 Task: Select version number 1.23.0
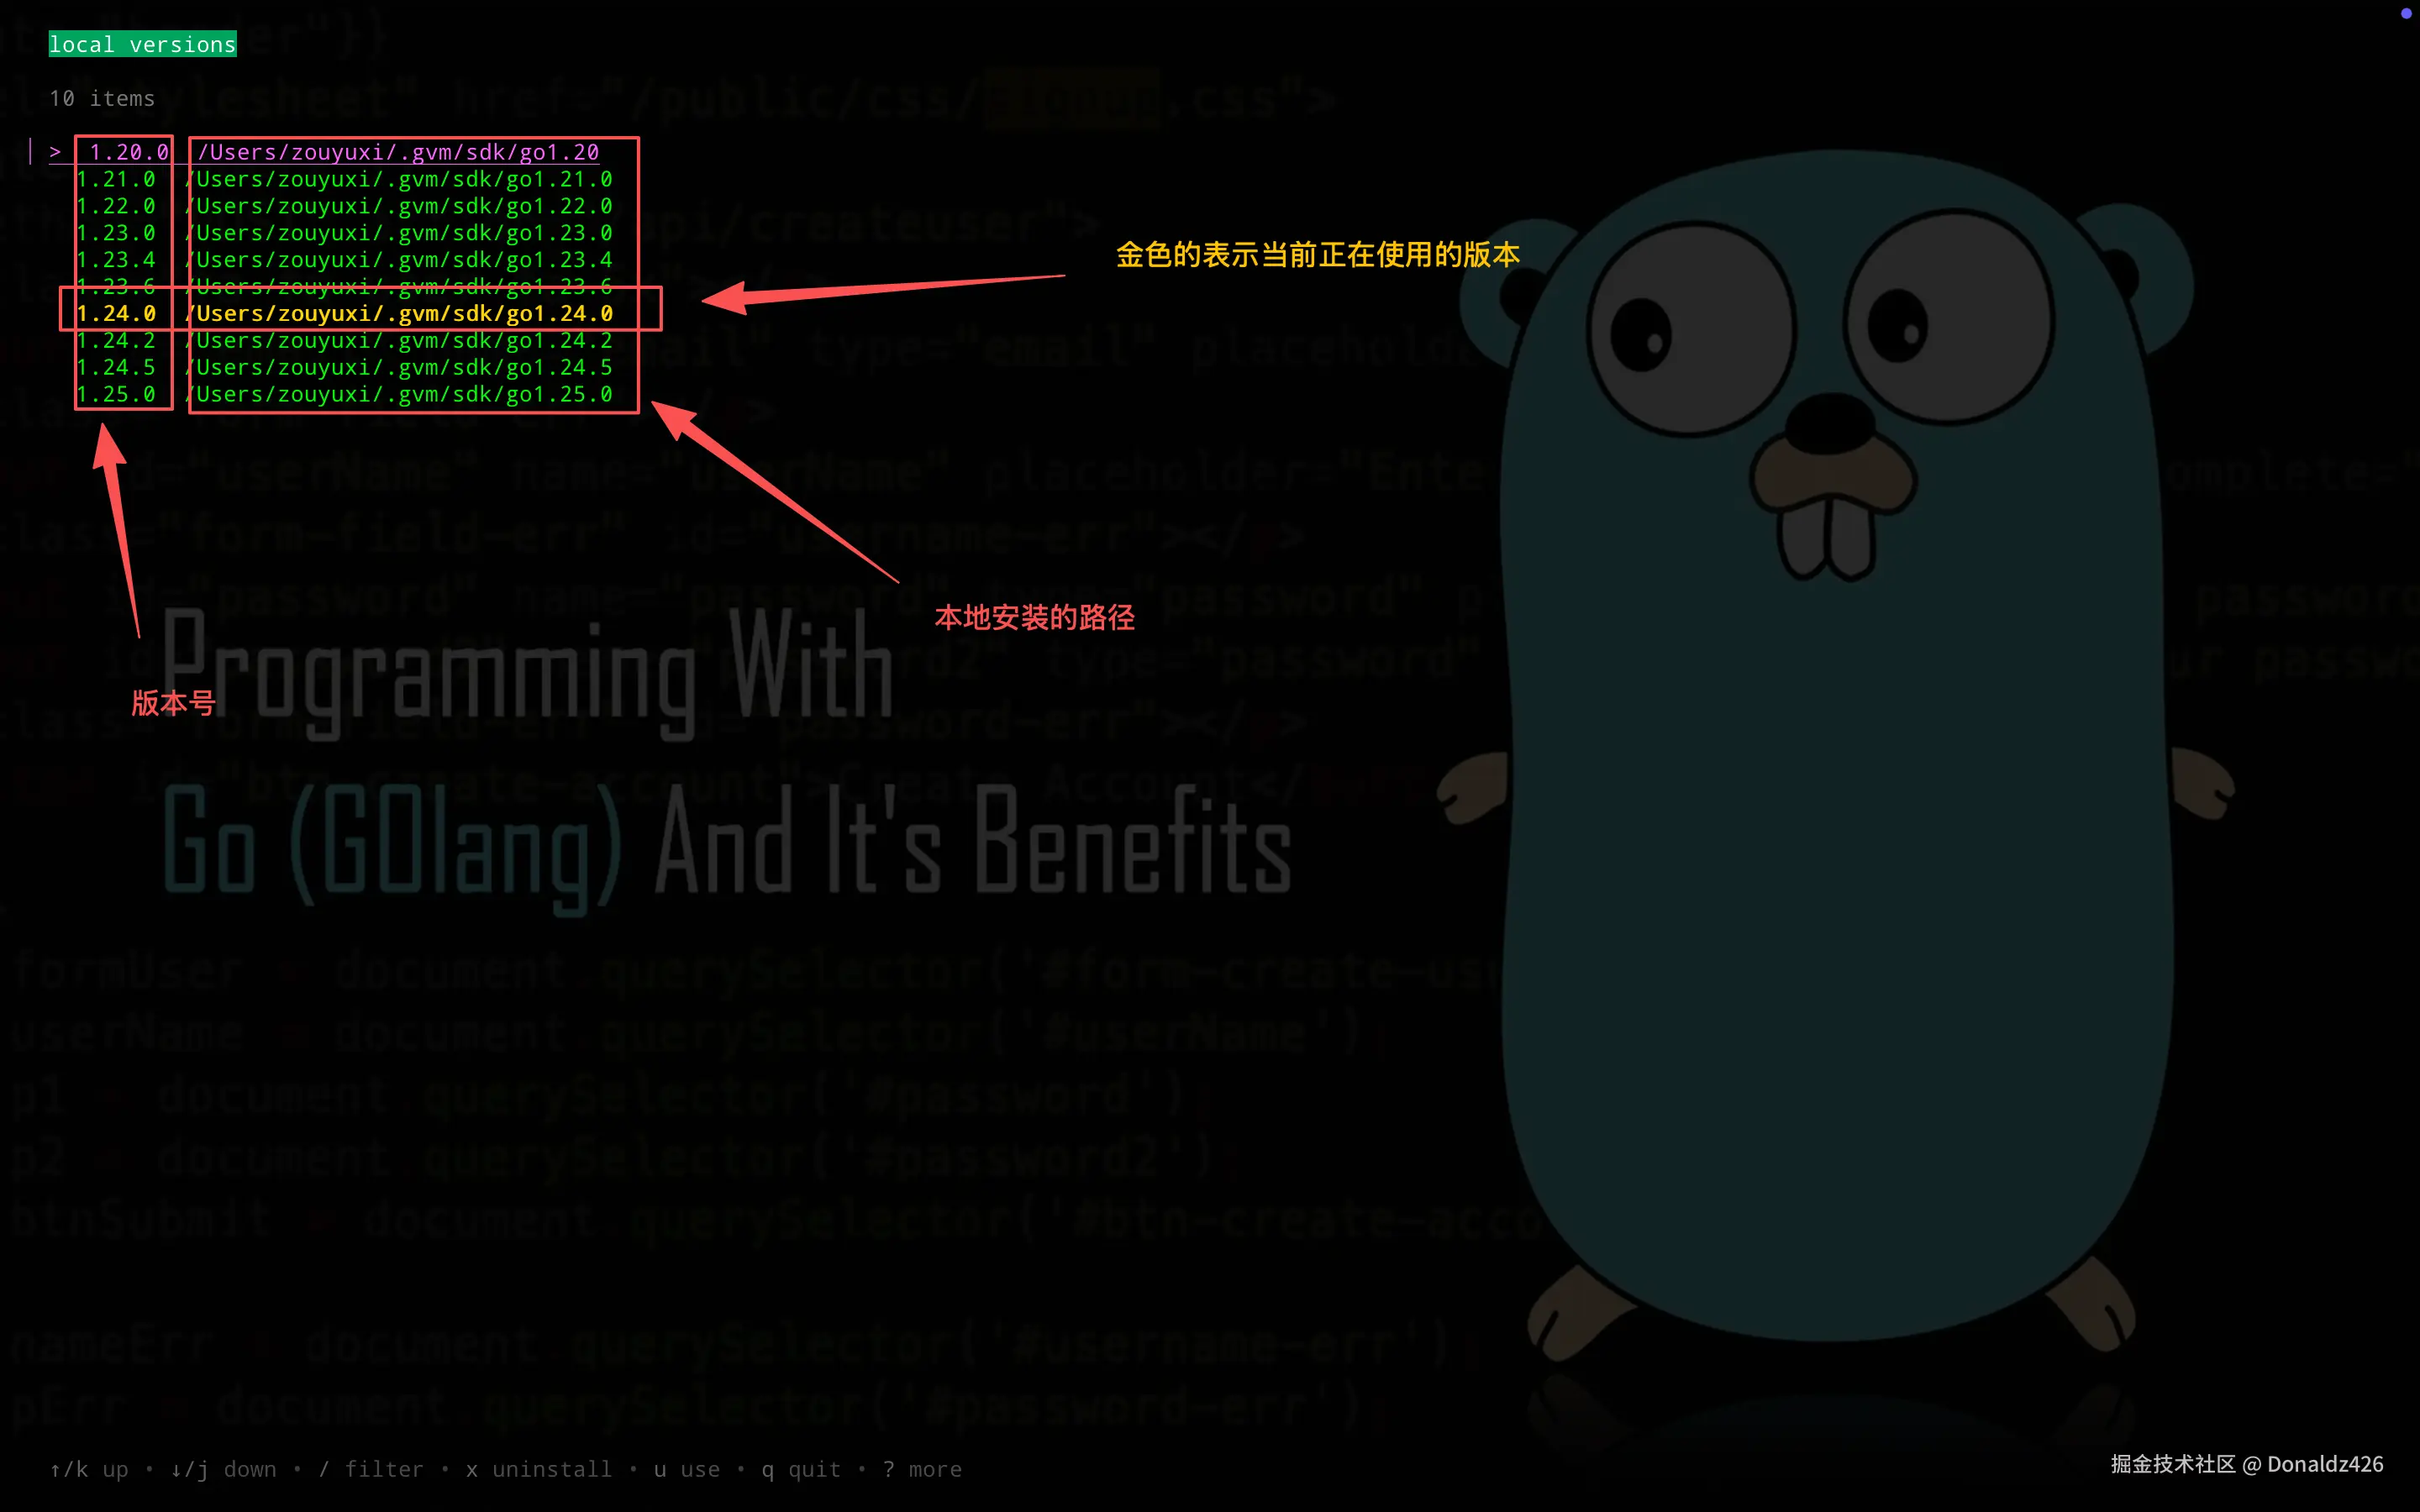click(x=116, y=233)
